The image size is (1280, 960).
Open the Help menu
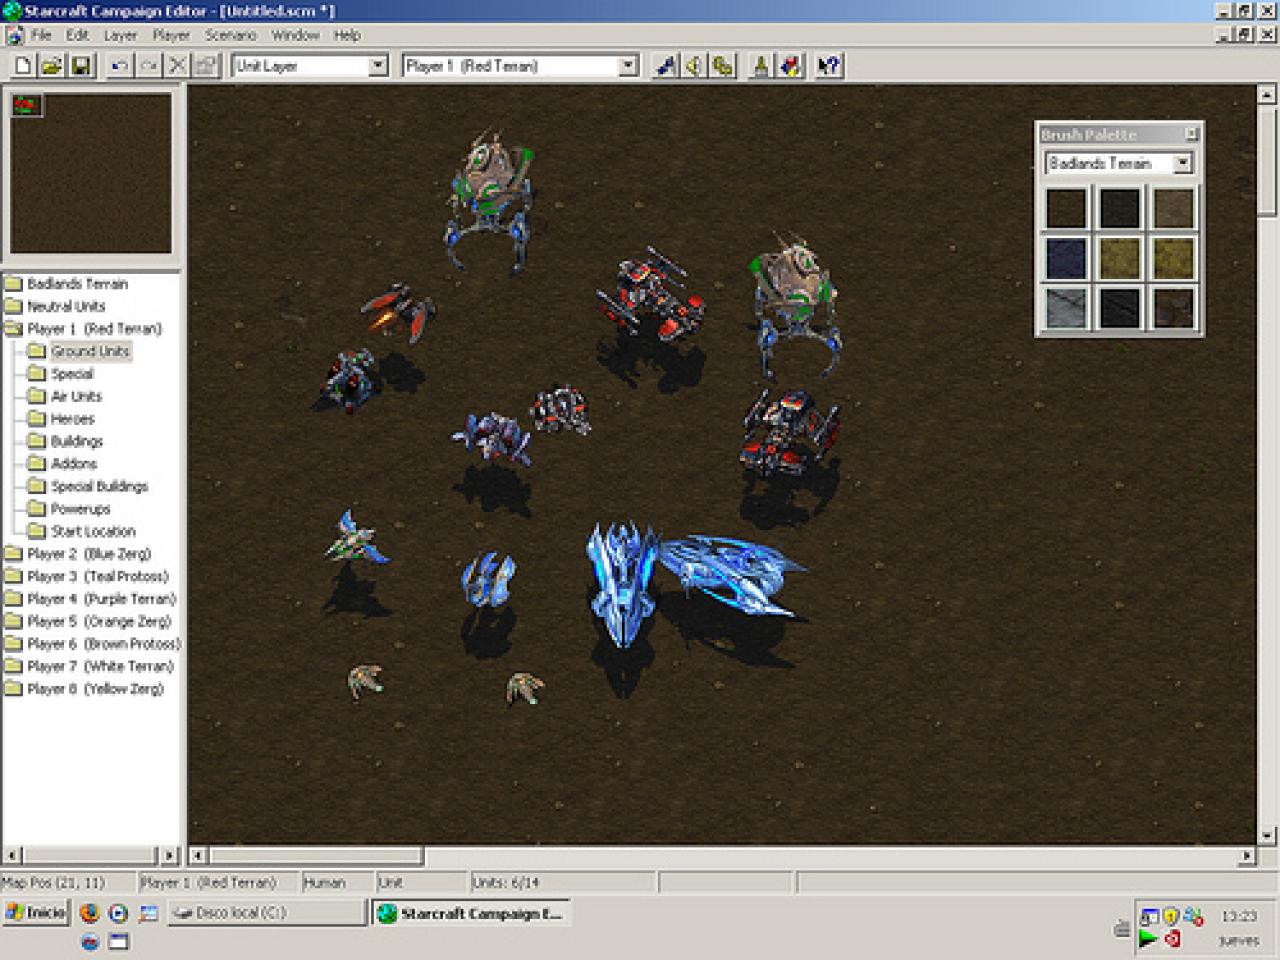(347, 35)
